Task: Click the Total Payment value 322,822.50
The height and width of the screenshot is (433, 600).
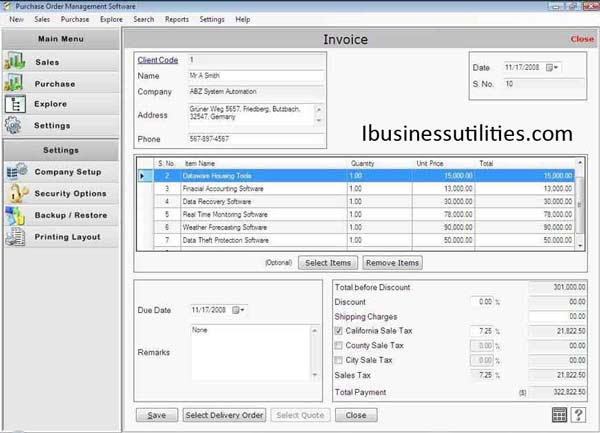Action: click(x=557, y=392)
